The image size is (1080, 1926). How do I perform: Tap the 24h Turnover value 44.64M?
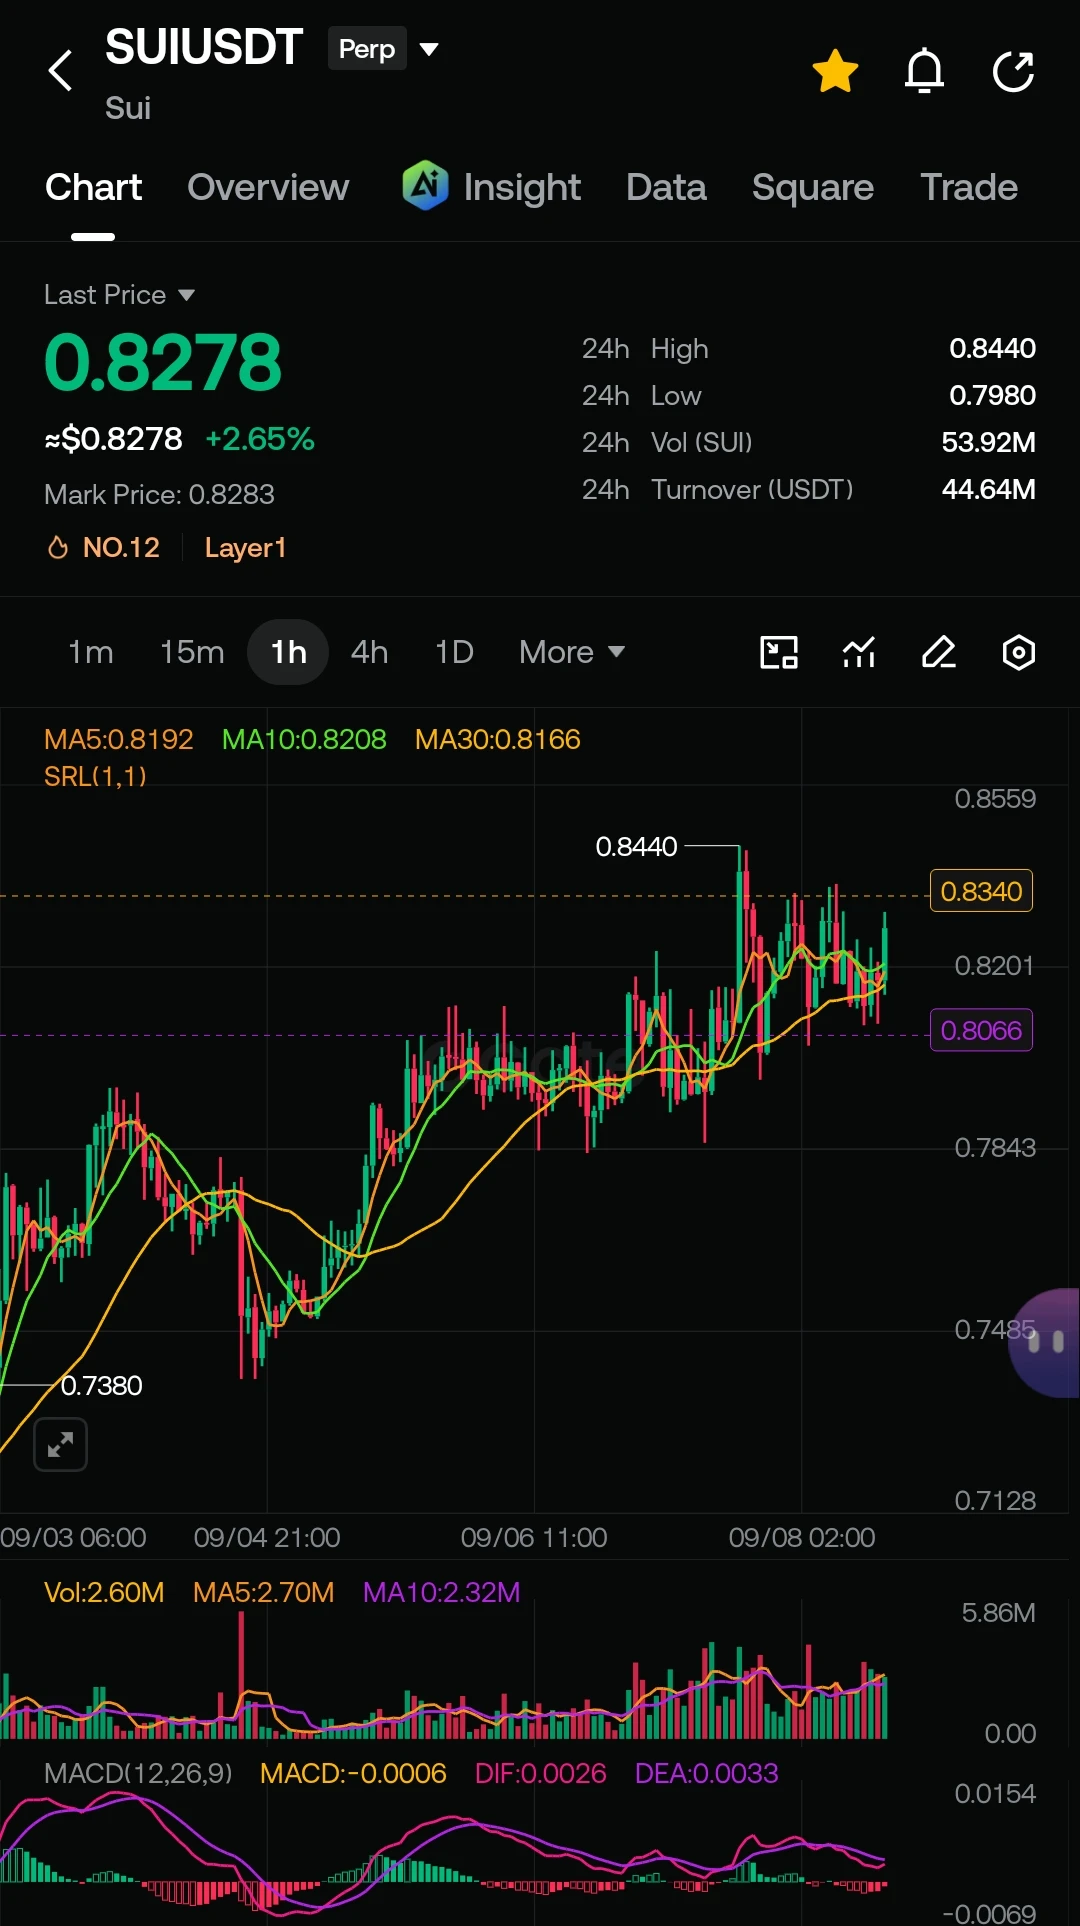point(988,489)
